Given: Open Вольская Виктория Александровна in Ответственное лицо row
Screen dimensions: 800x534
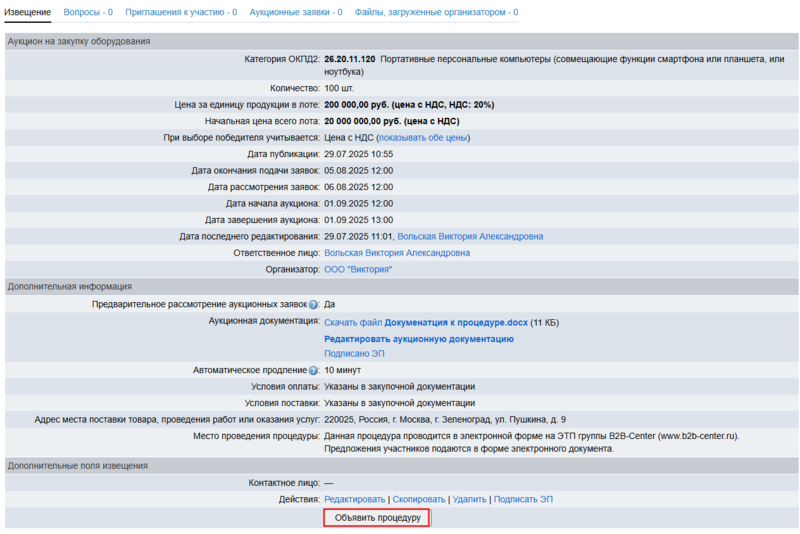Looking at the screenshot, I should 397,253.
